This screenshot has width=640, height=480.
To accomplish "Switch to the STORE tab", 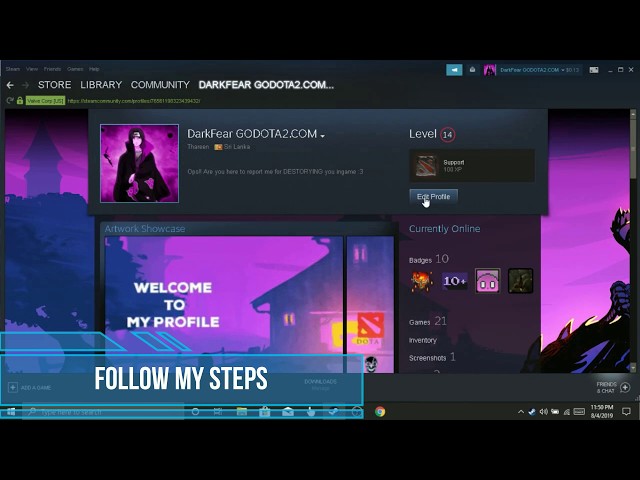I will click(54, 85).
